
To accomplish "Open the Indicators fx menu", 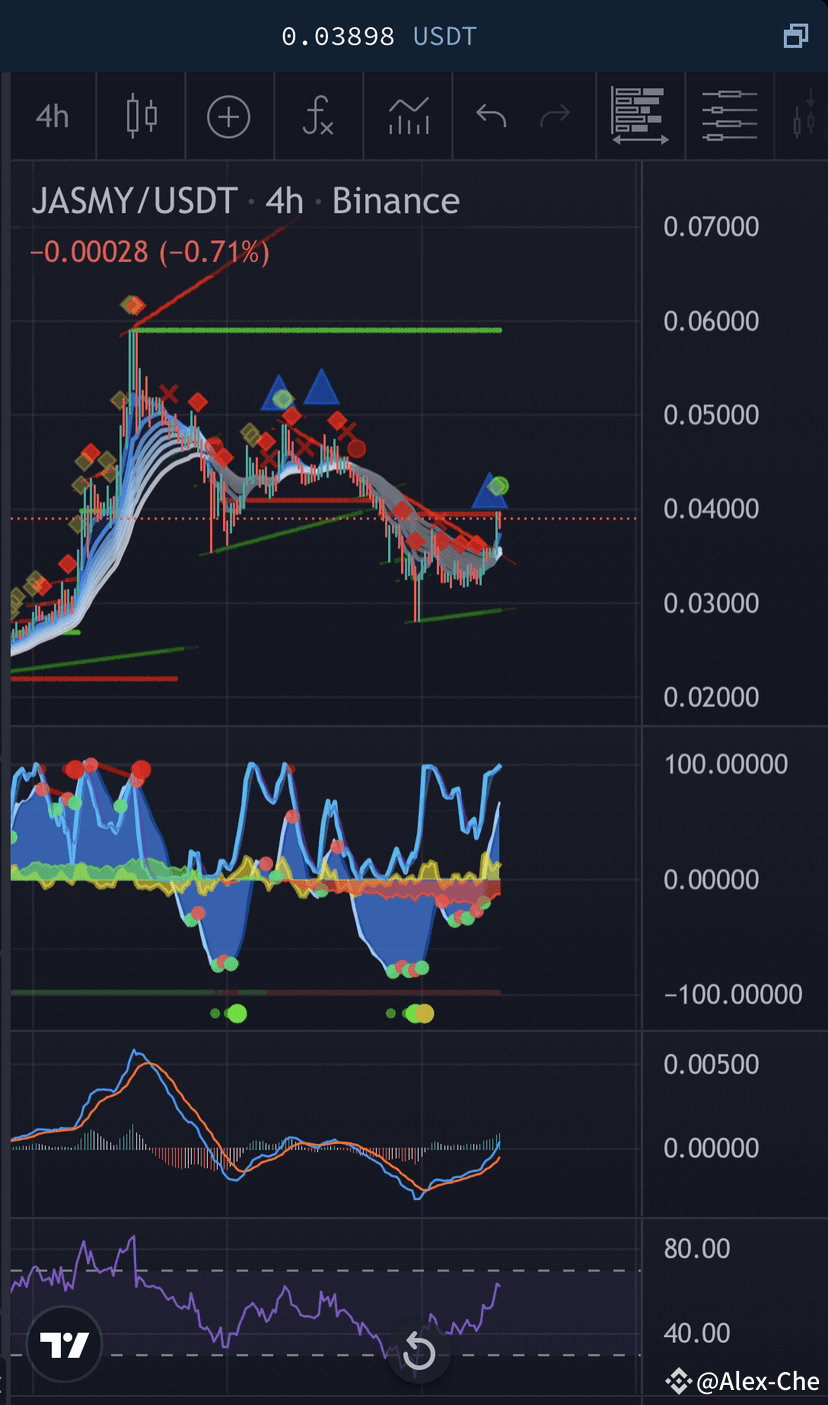I will pos(318,116).
